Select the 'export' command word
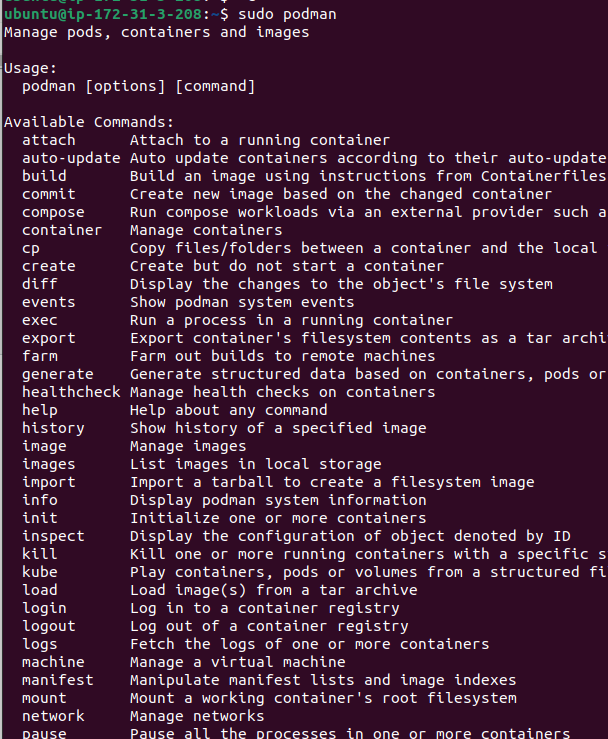This screenshot has height=739, width=608. point(49,338)
